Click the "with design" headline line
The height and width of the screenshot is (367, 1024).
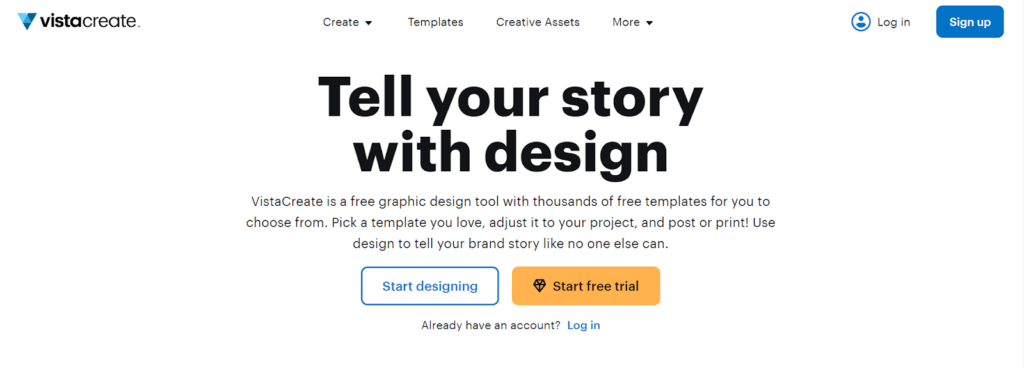coord(511,154)
